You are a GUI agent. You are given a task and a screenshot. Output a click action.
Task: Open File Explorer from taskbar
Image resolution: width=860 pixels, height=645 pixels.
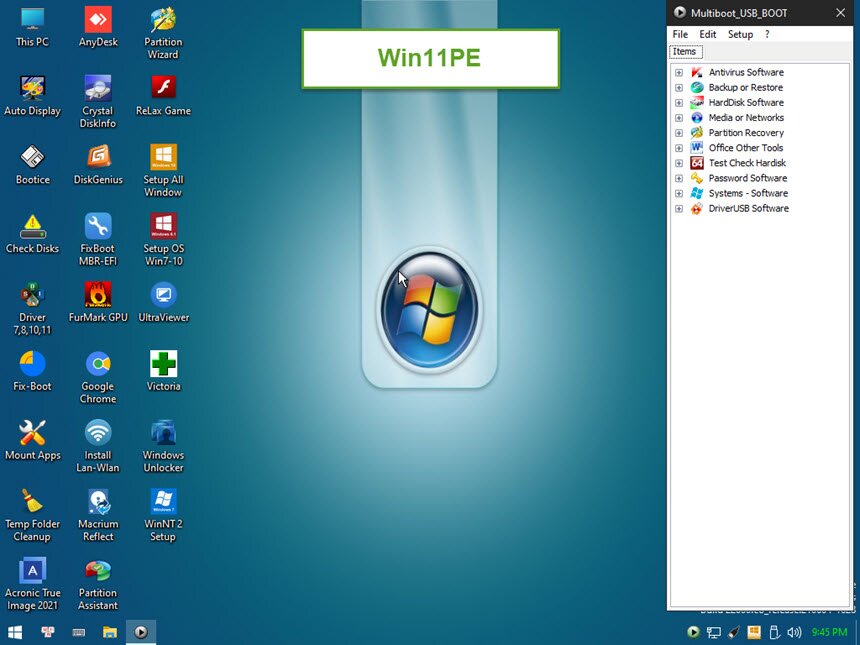110,632
